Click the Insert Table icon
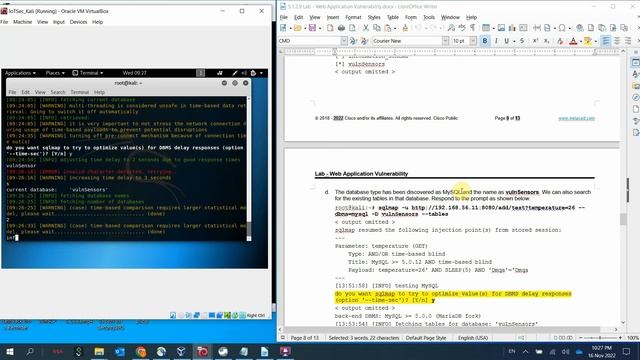640x360 pixels. [486, 28]
